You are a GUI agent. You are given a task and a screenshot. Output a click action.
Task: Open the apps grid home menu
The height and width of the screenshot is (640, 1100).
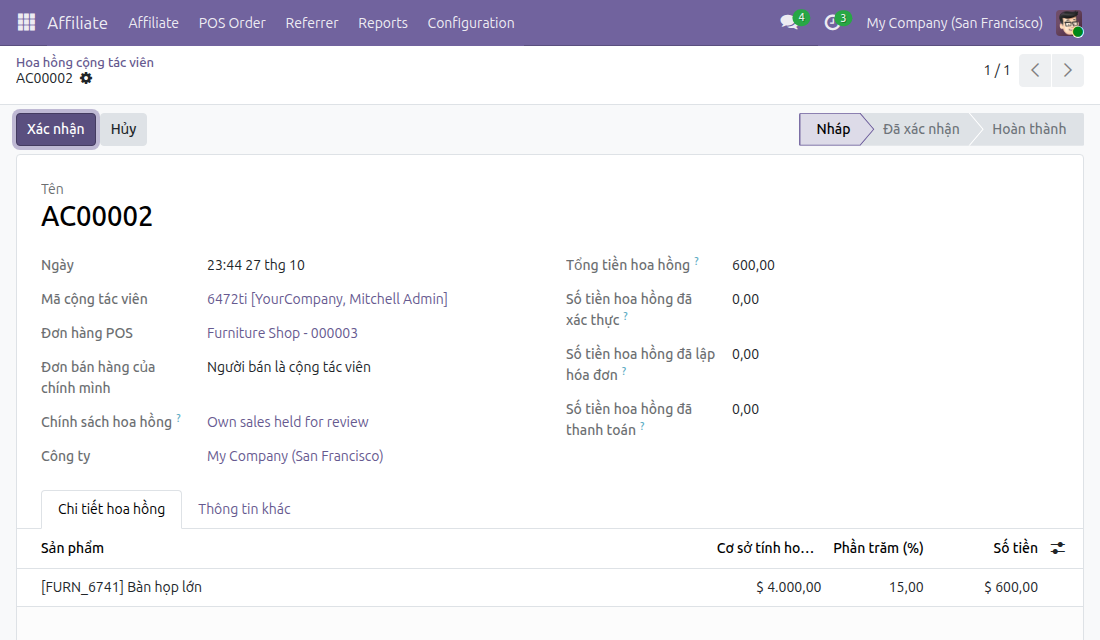[26, 22]
